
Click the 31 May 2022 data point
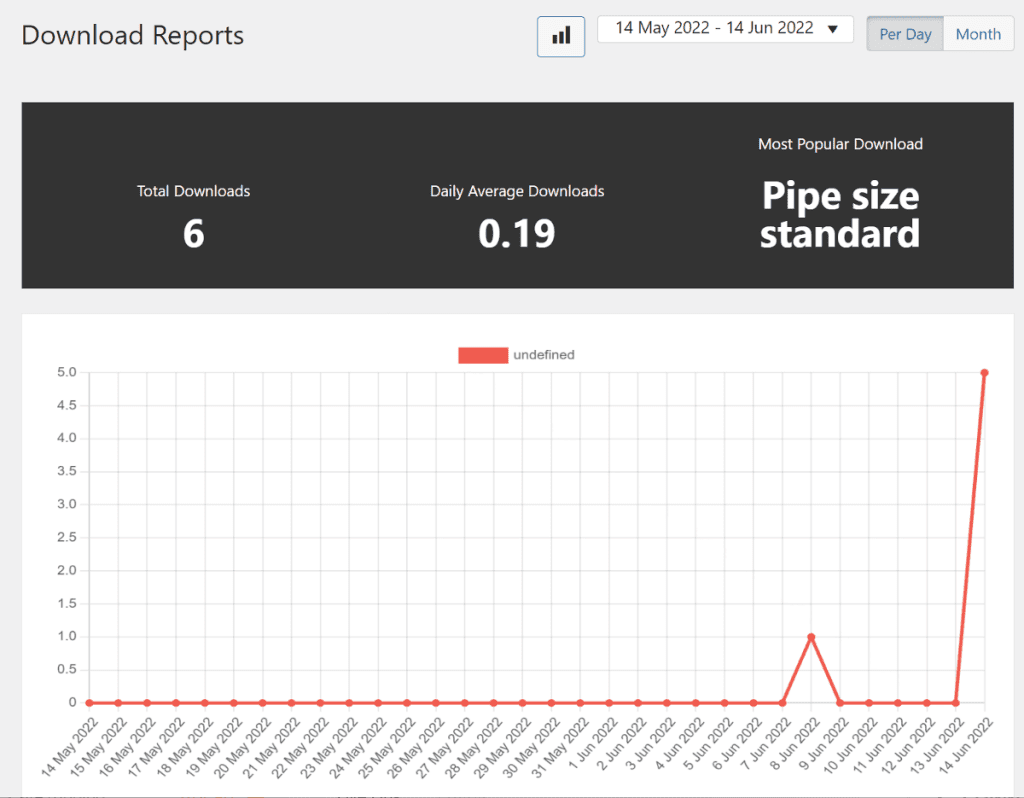580,703
